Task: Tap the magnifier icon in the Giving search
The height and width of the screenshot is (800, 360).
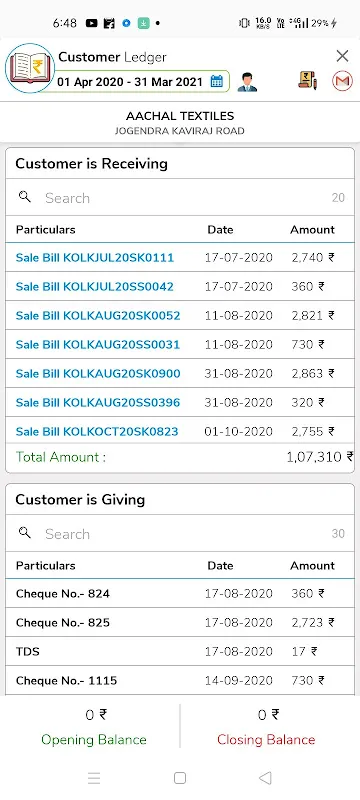Action: coord(24,533)
